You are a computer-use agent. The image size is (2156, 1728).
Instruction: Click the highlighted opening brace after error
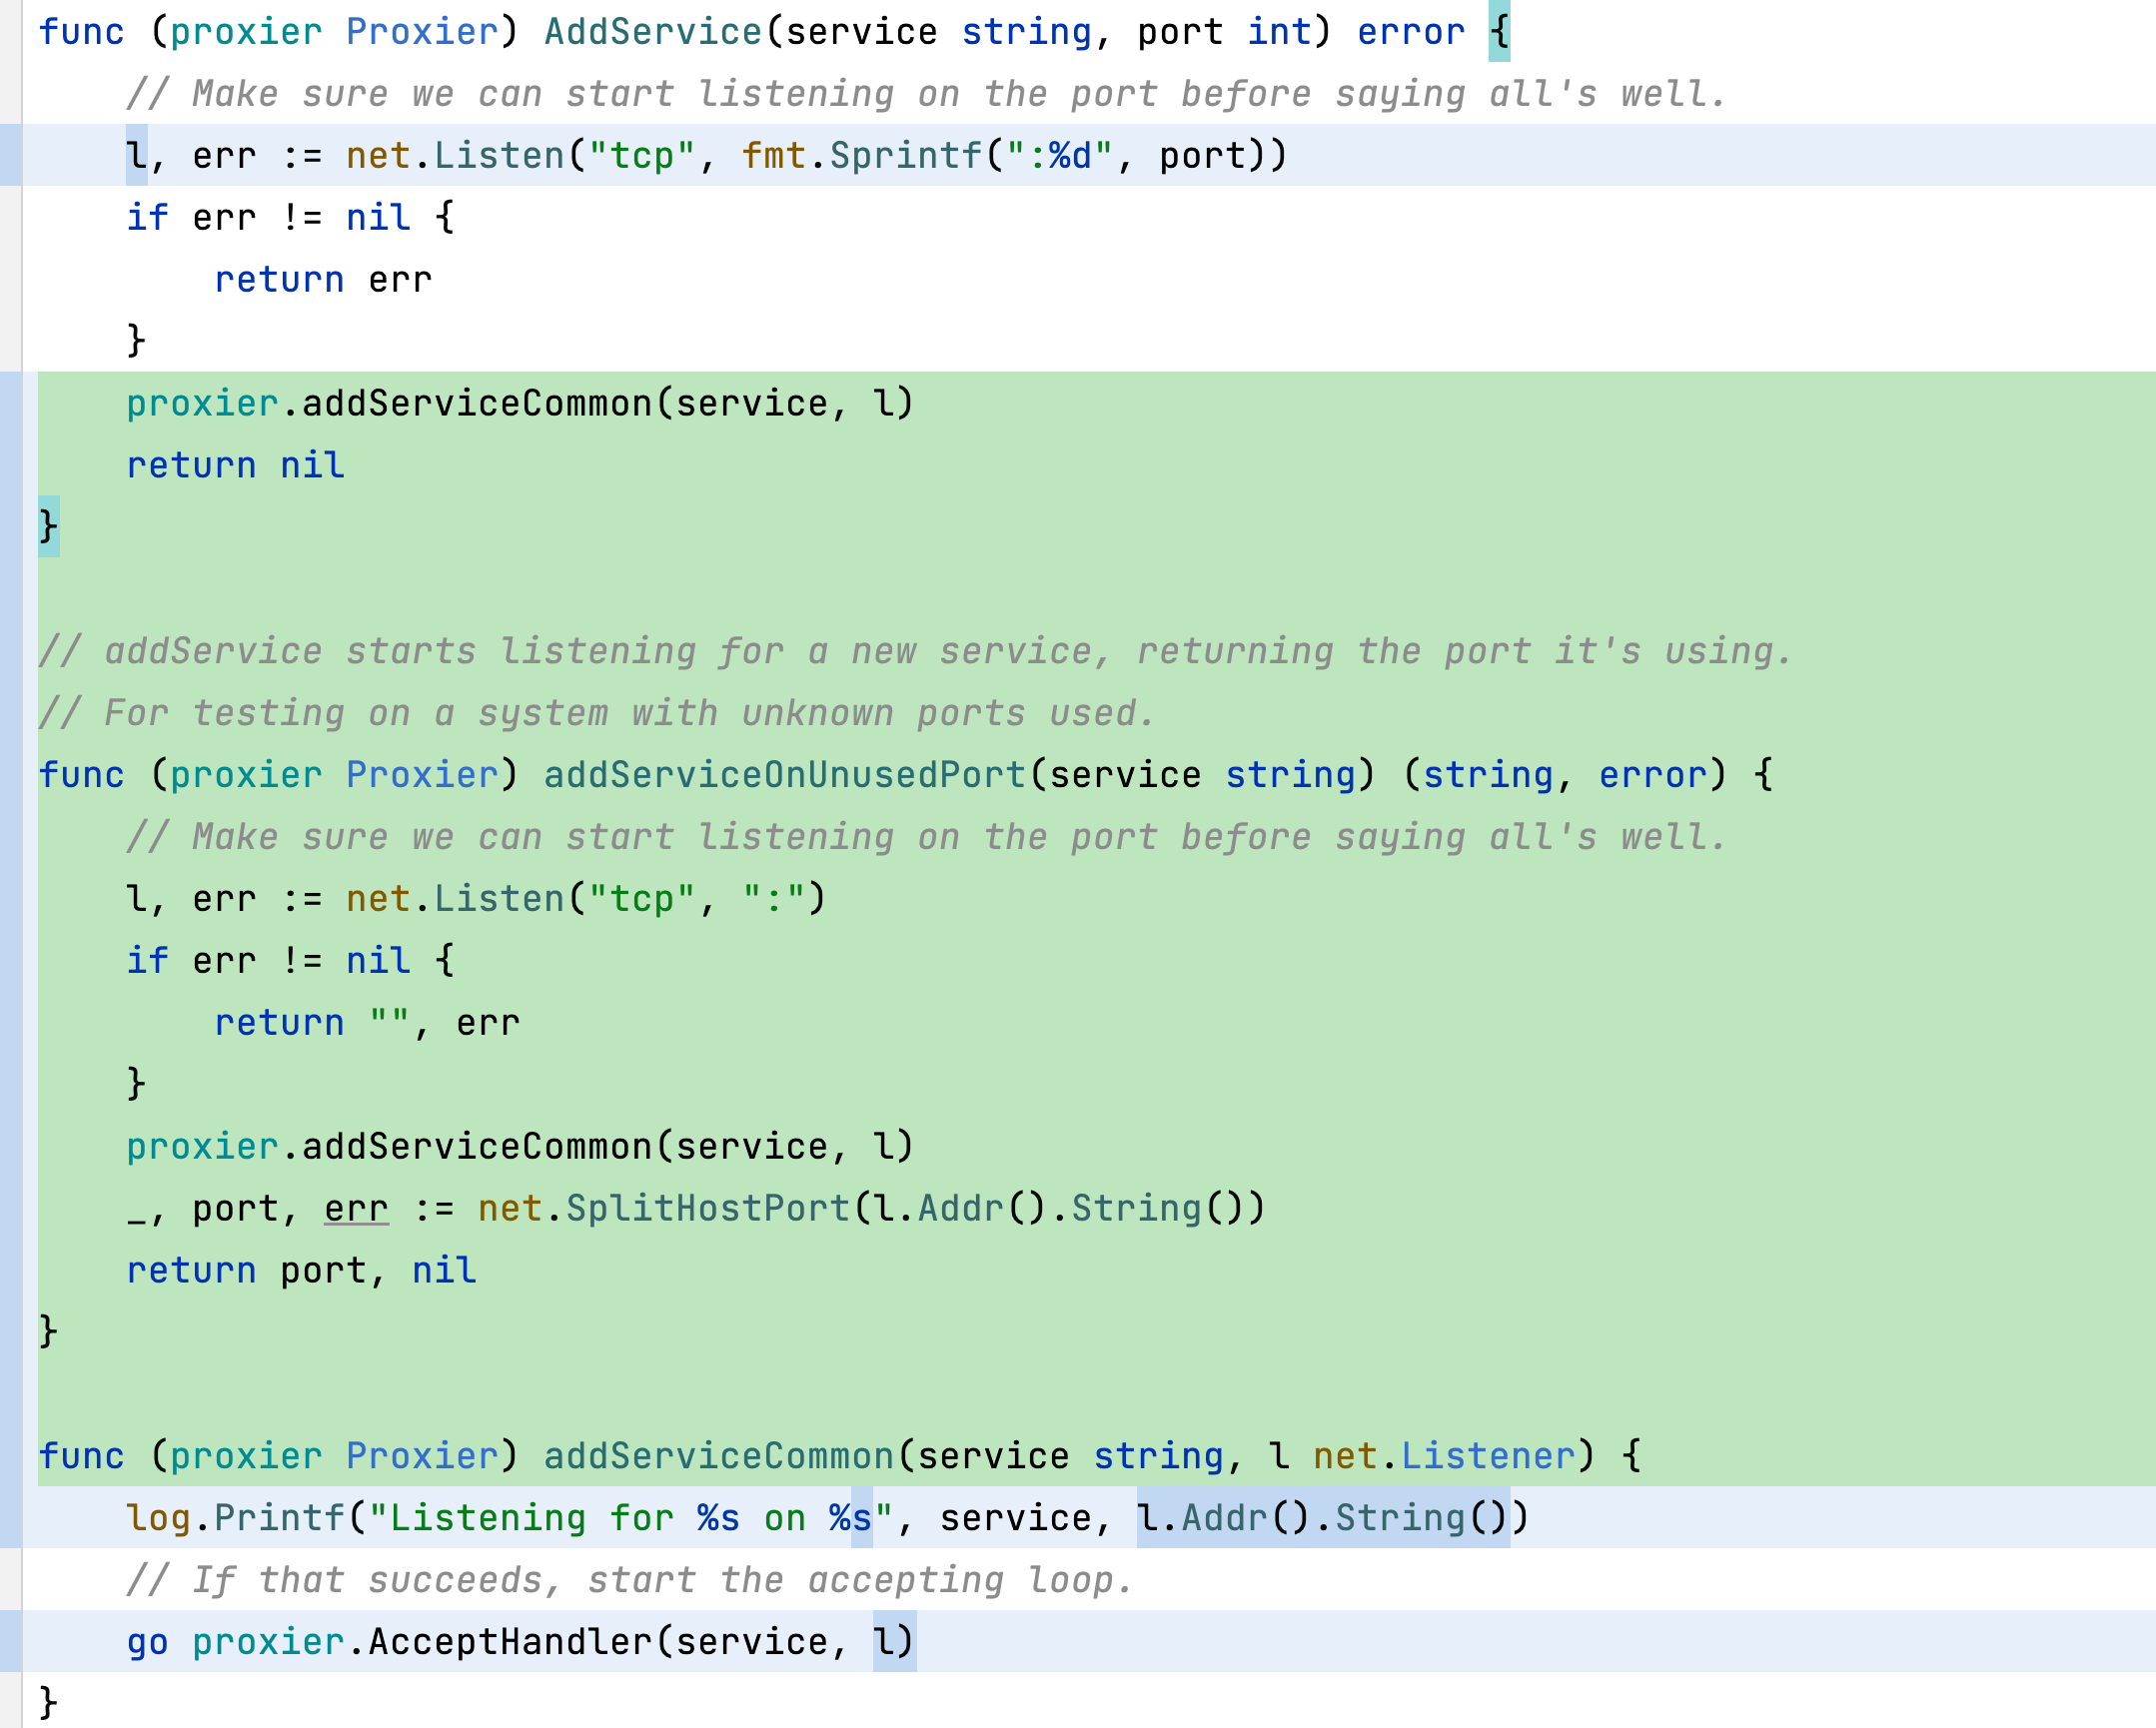1499,32
